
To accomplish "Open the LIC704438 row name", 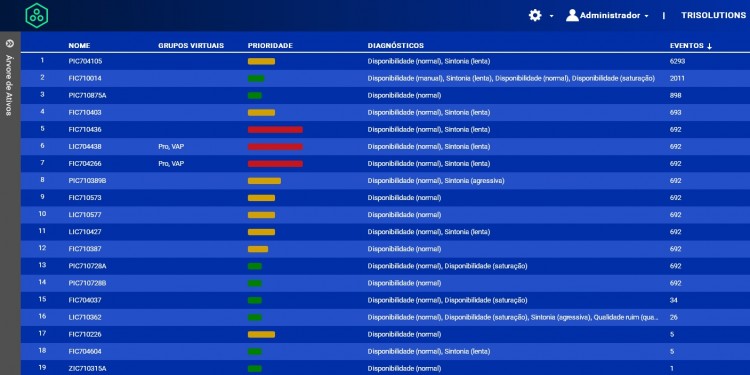I will 85,146.
